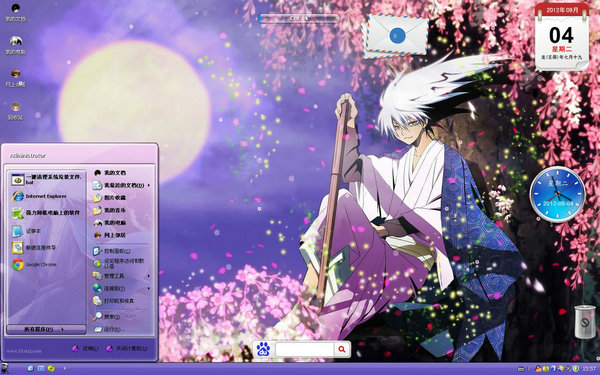Viewport: 600px width, 375px height.
Task: Run the 一键清理系统垃圾文件.bat item
Action: click(x=47, y=179)
